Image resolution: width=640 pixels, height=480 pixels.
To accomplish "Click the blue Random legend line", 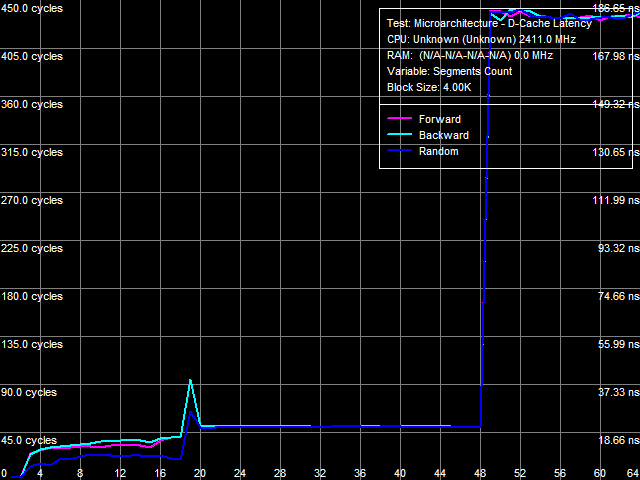I will (x=400, y=152).
